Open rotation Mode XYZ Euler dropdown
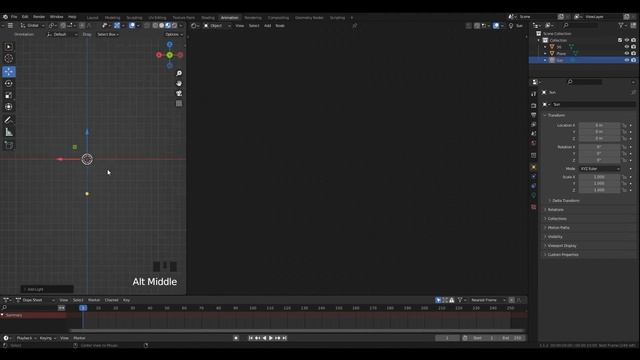Viewport: 640px width, 360px height. pos(600,169)
